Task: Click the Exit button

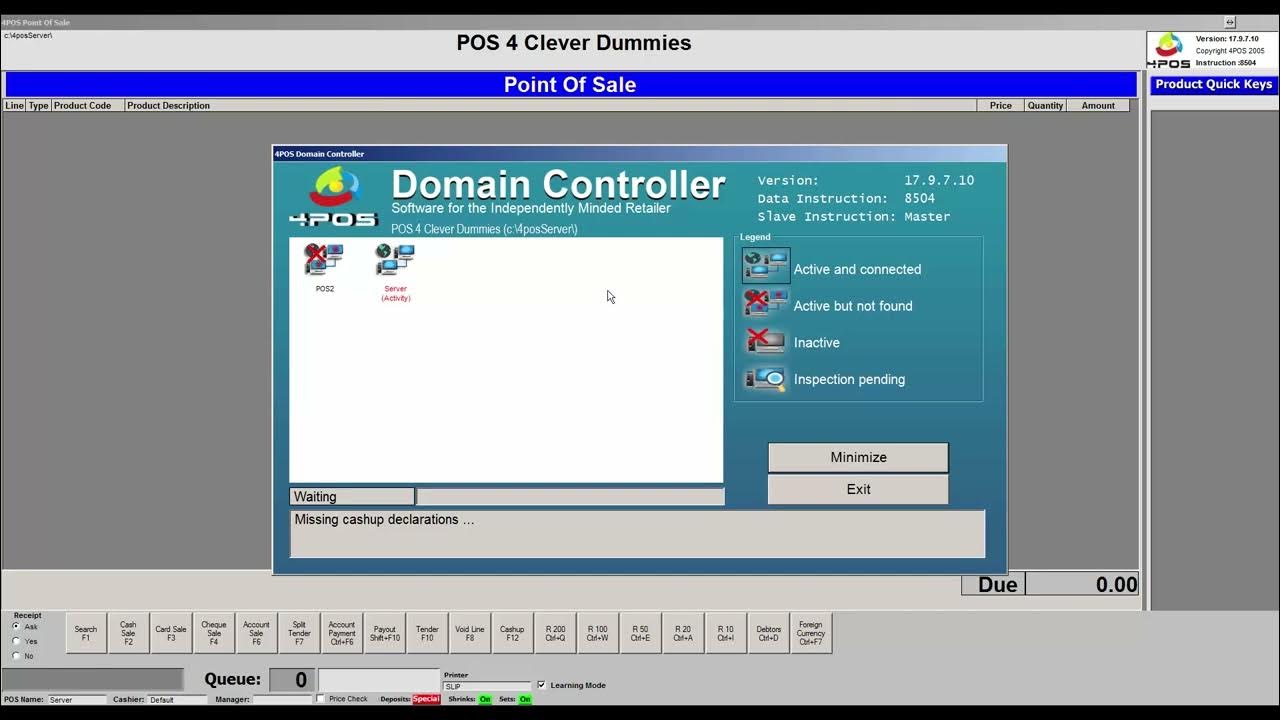Action: pos(858,489)
